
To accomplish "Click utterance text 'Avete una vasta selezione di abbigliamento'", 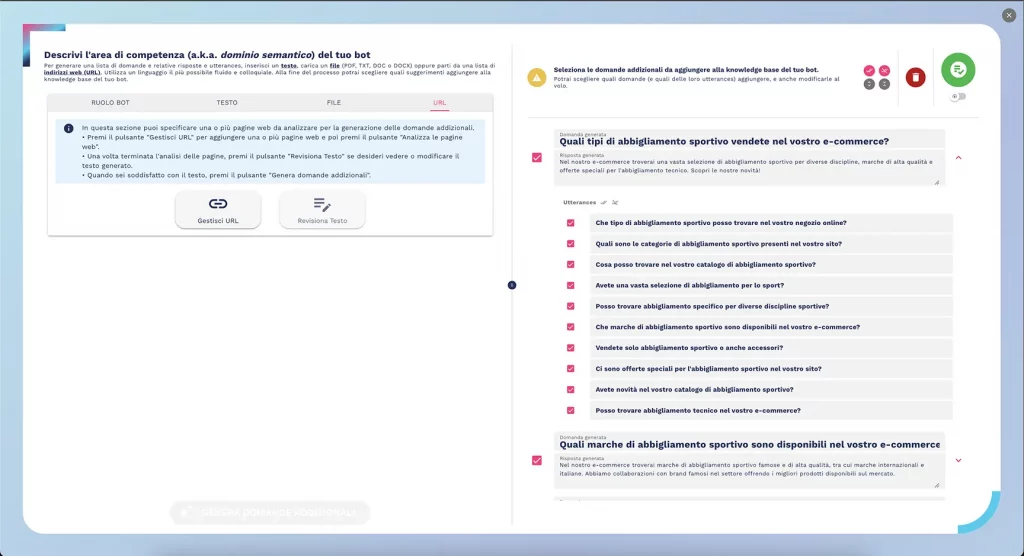I will (690, 286).
